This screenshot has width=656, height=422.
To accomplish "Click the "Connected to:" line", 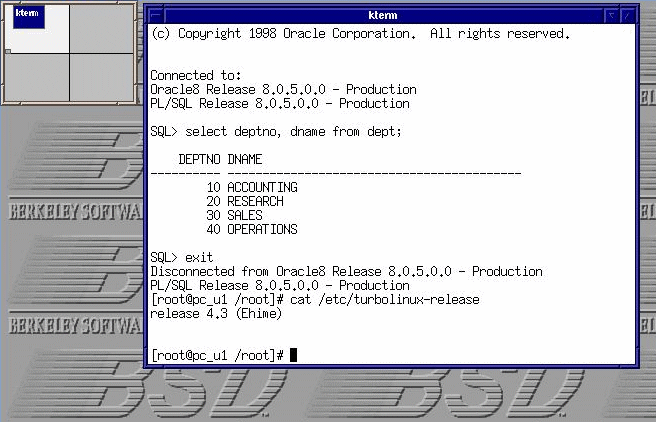I will point(196,76).
